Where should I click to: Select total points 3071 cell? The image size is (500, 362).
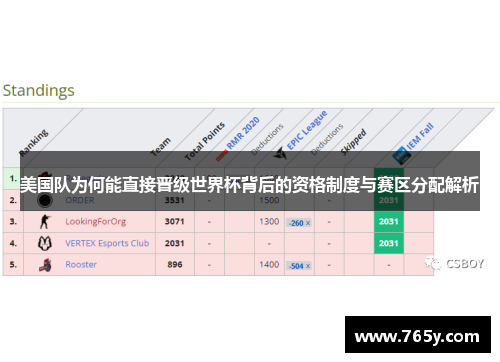[175, 222]
